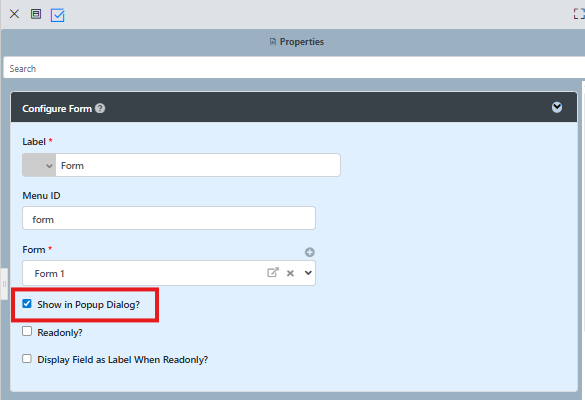Click the help question mark beside Configure Form

pos(100,108)
